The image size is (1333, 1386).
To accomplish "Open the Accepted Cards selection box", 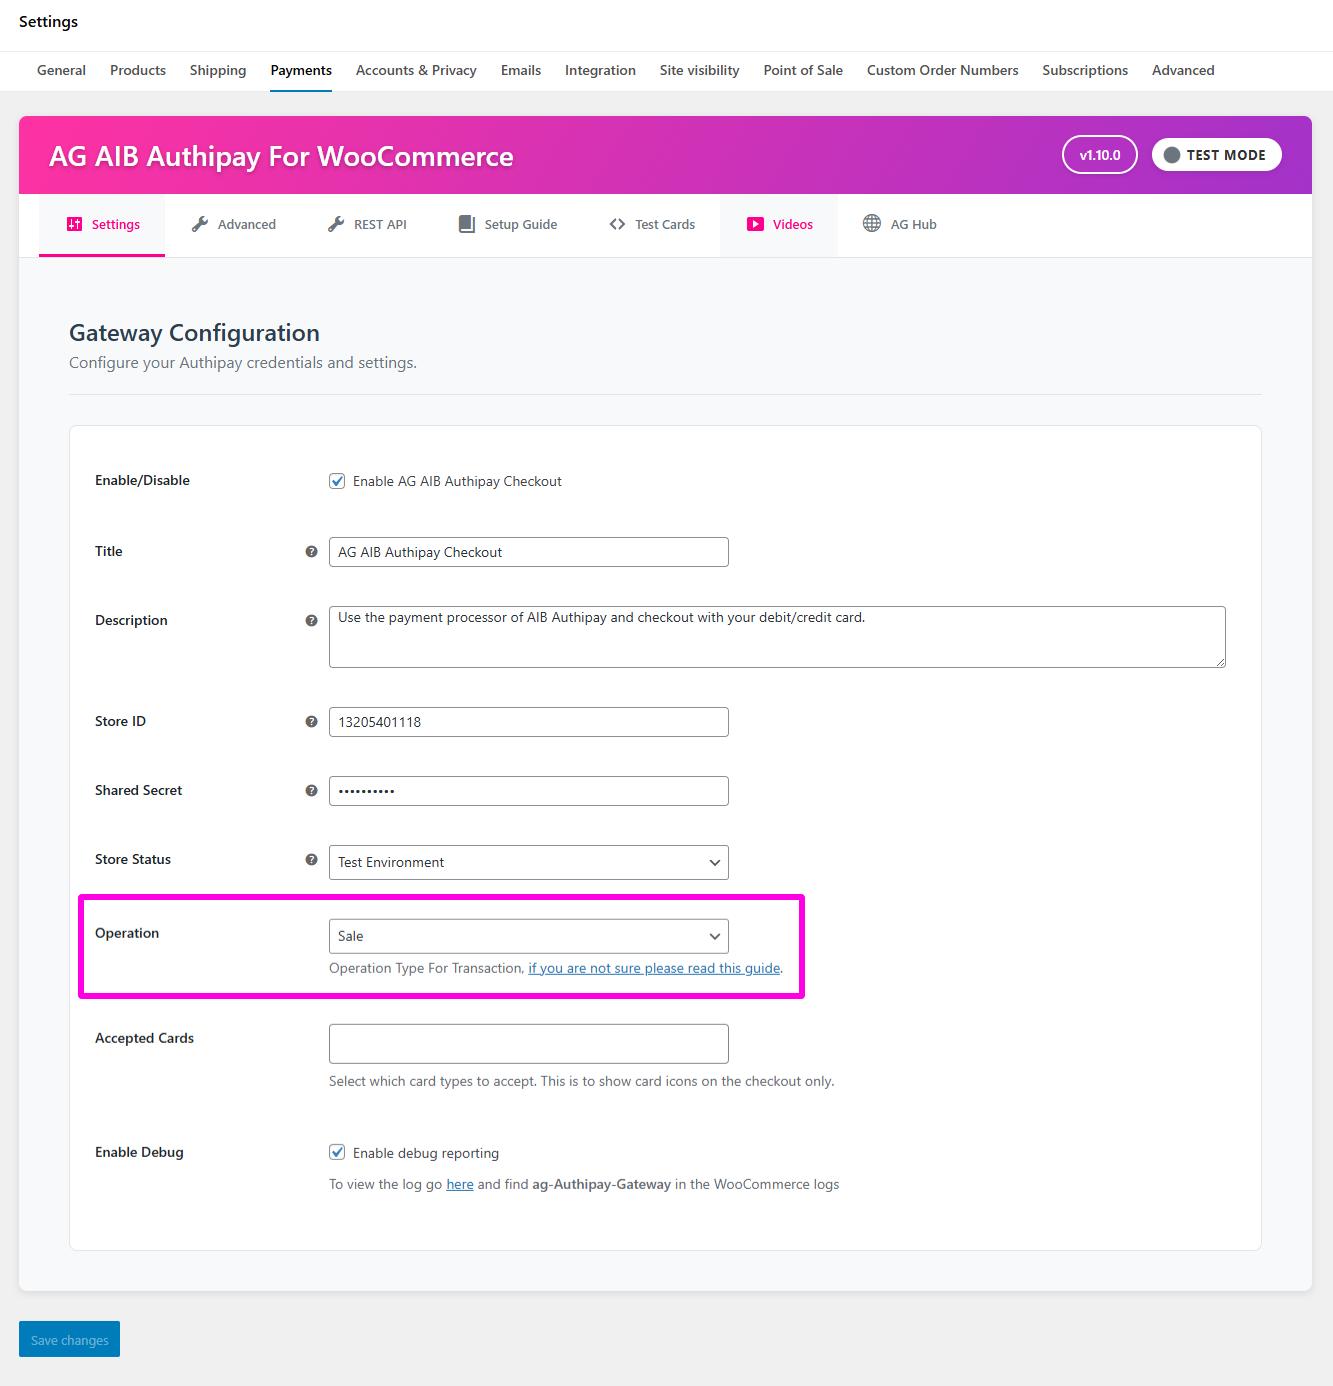I will click(528, 1044).
